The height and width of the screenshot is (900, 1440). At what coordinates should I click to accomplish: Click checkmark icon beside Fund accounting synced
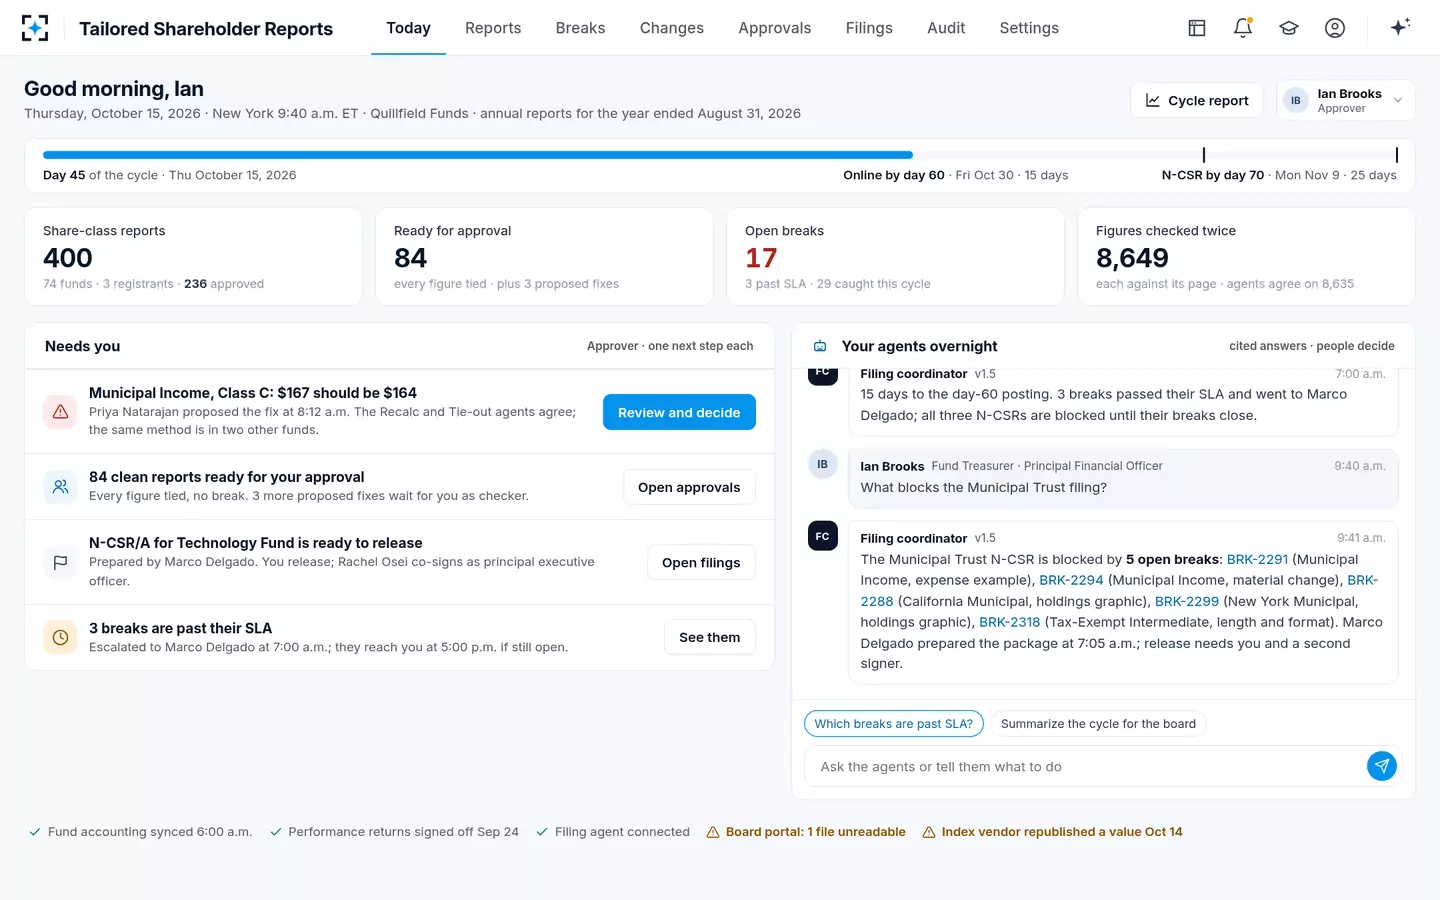point(35,832)
